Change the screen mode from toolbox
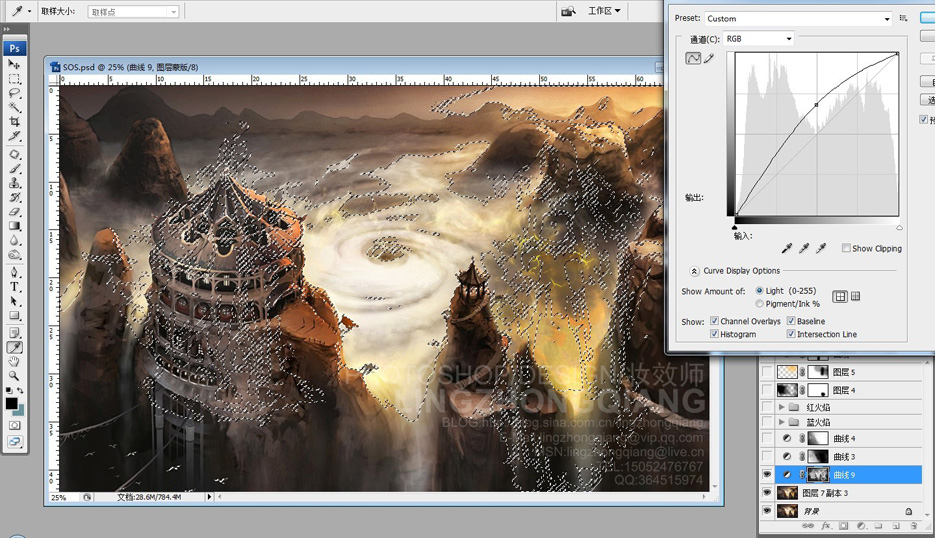Screen dimensions: 935x538 [x=14, y=442]
